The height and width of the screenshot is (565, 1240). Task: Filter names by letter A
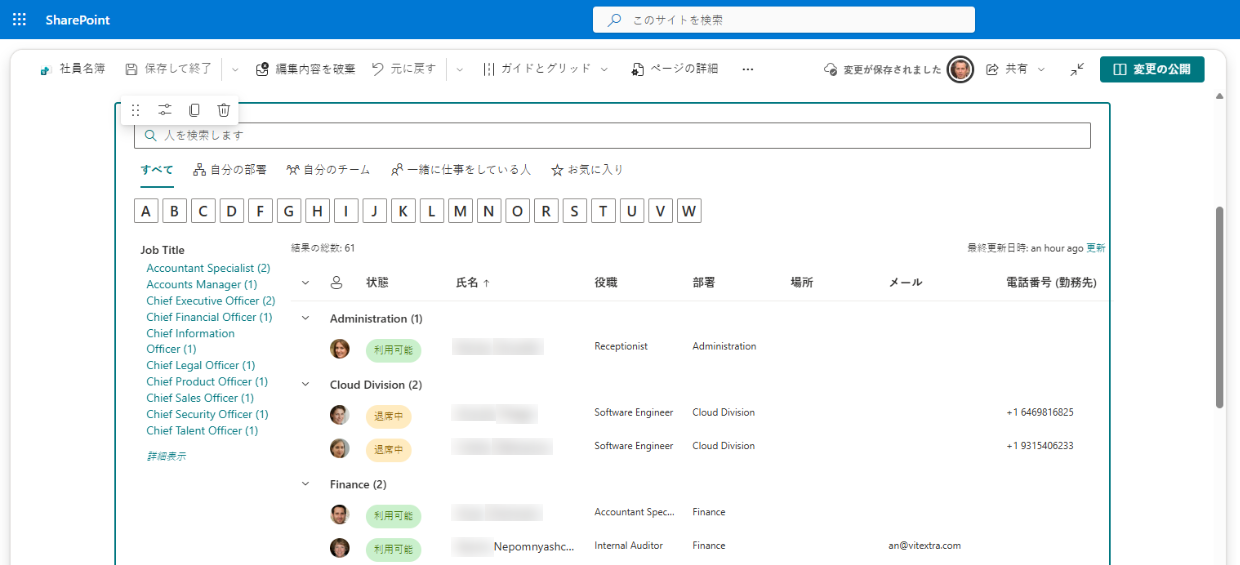point(146,211)
